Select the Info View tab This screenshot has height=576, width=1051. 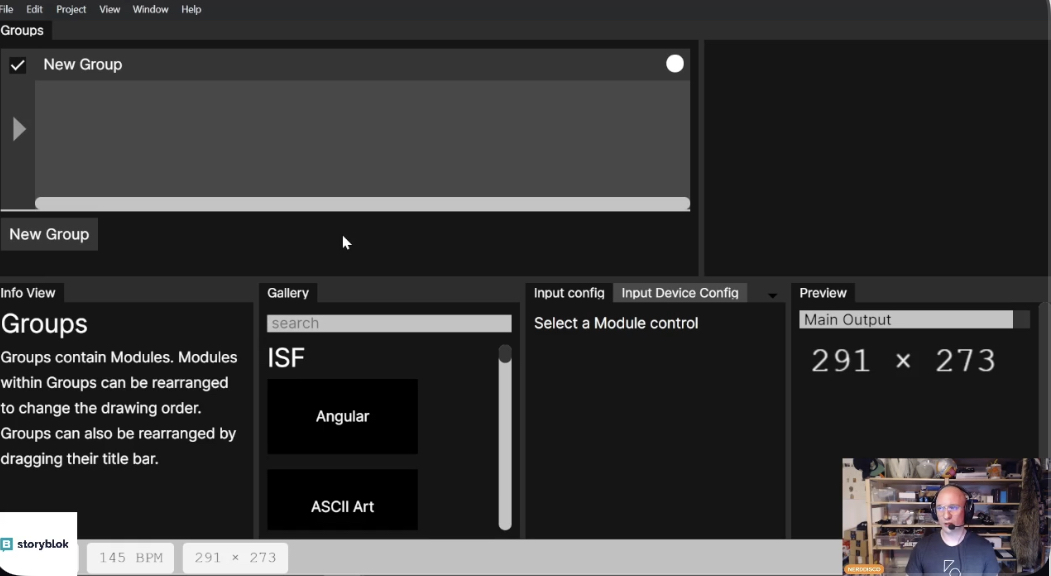[x=30, y=293]
